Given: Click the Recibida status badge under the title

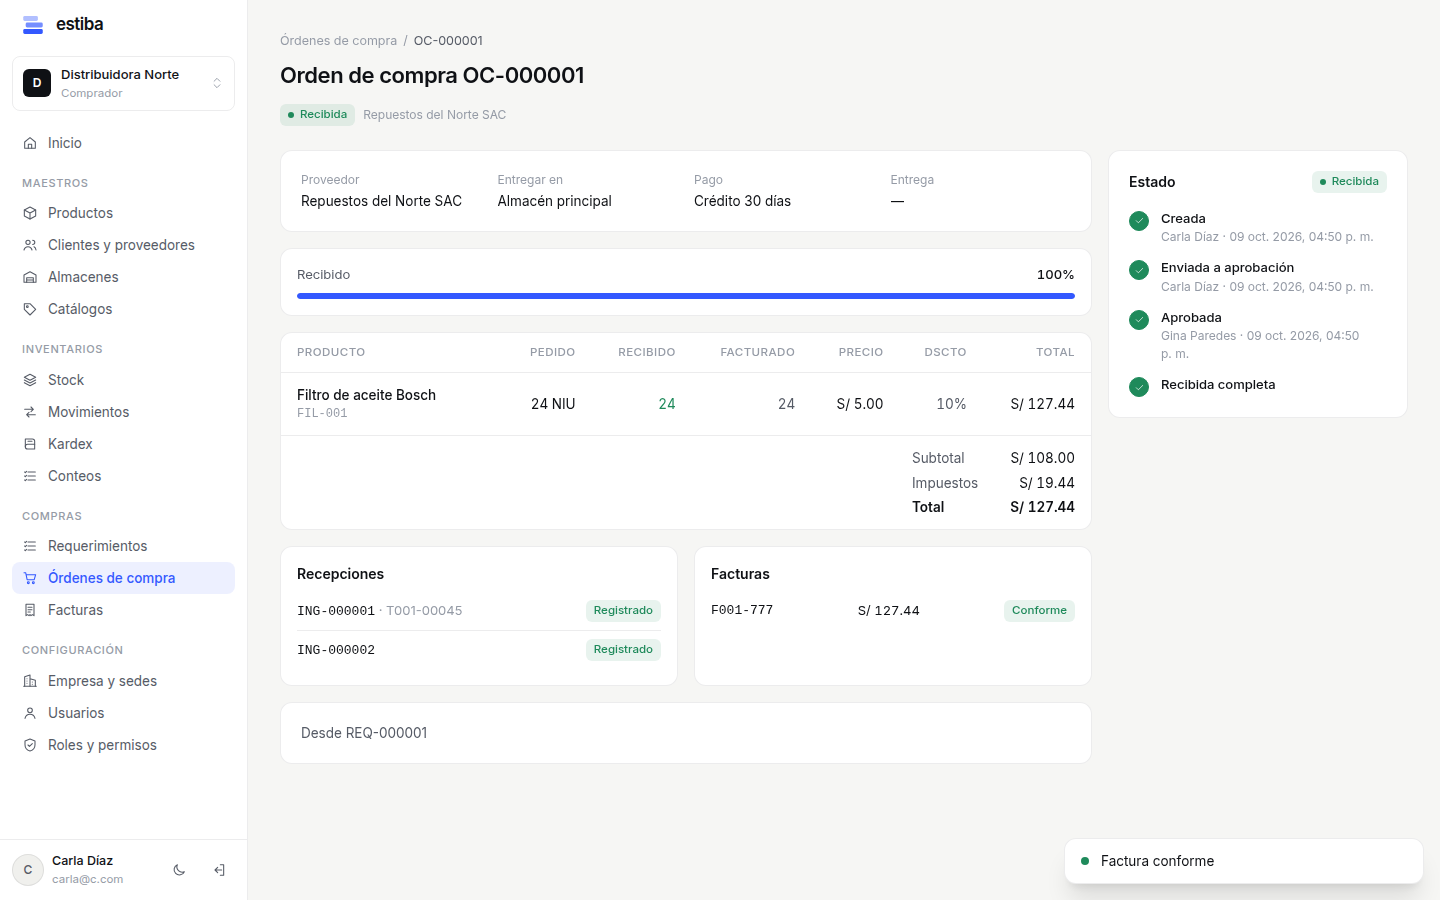Looking at the screenshot, I should [x=317, y=115].
